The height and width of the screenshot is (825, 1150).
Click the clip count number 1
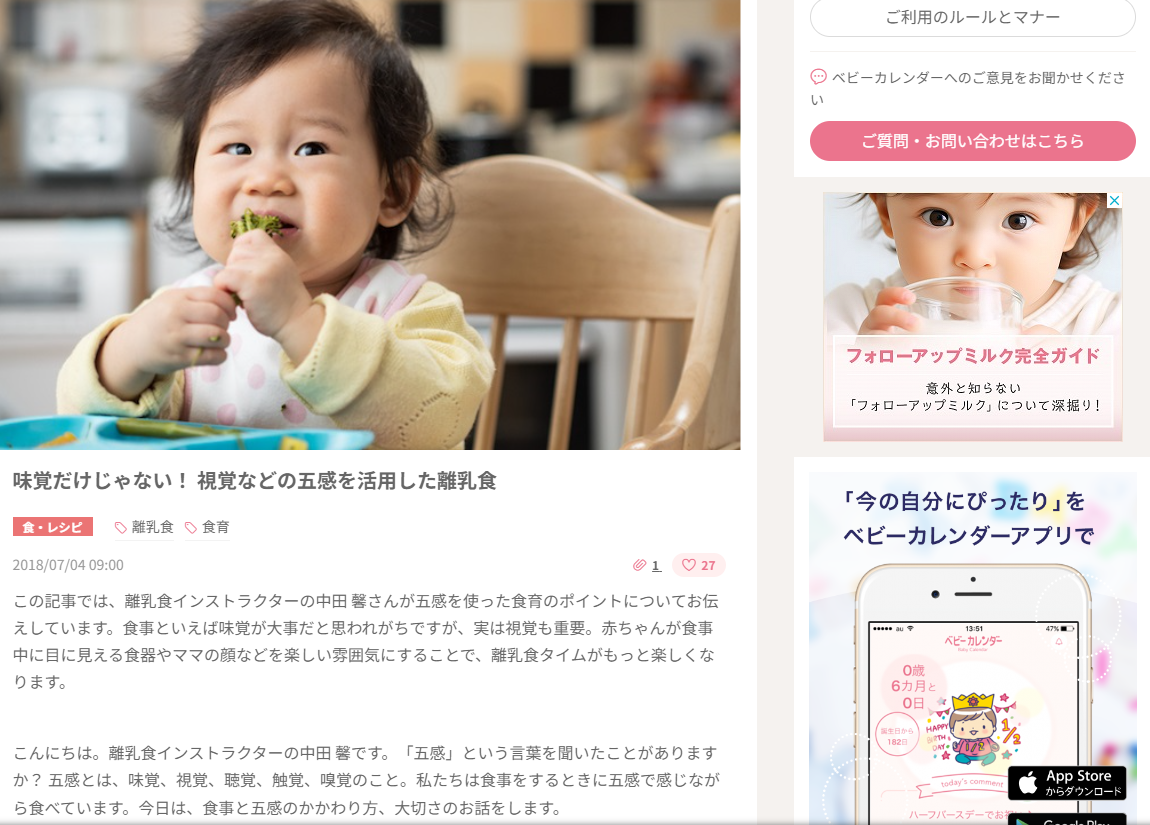pyautogui.click(x=656, y=565)
